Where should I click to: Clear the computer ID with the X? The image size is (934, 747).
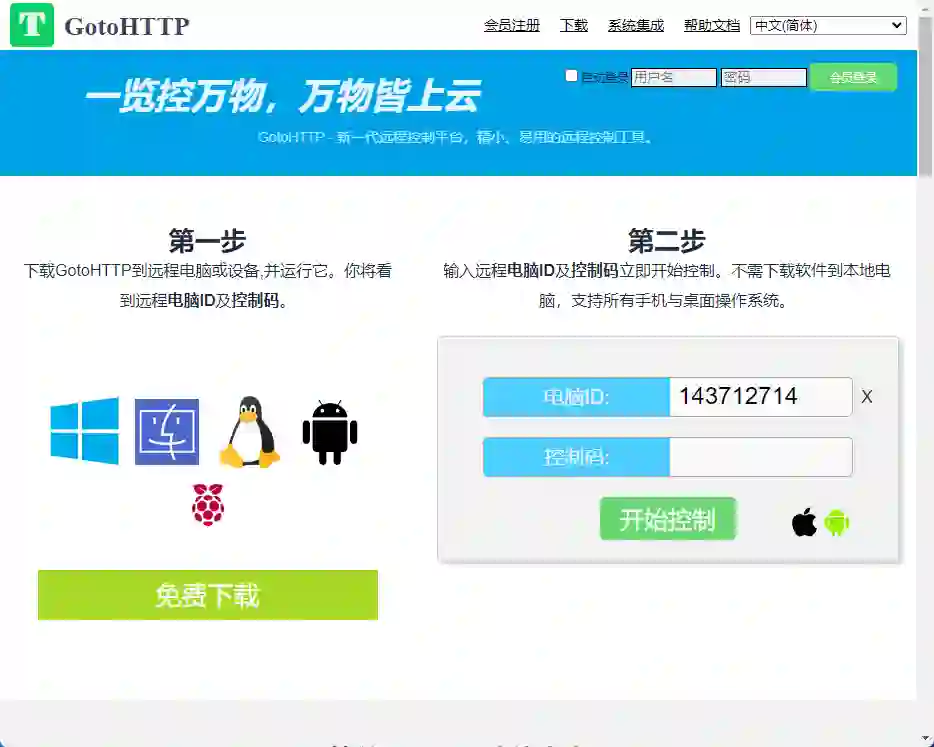point(867,397)
